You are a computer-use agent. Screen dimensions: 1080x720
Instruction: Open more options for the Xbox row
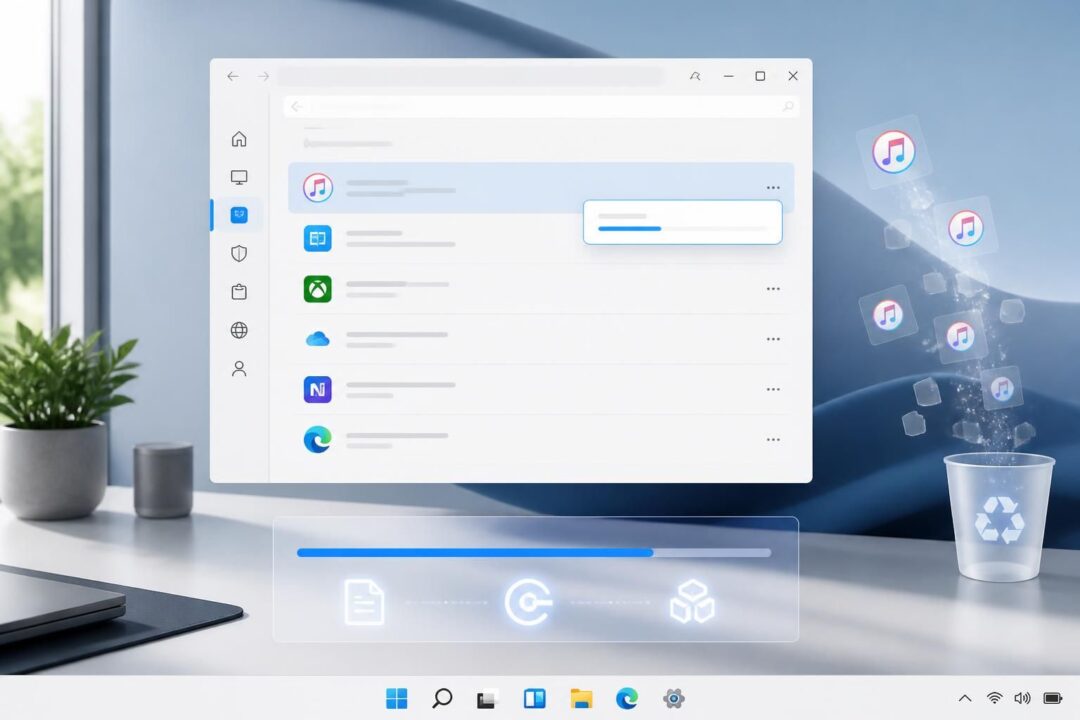coord(773,289)
